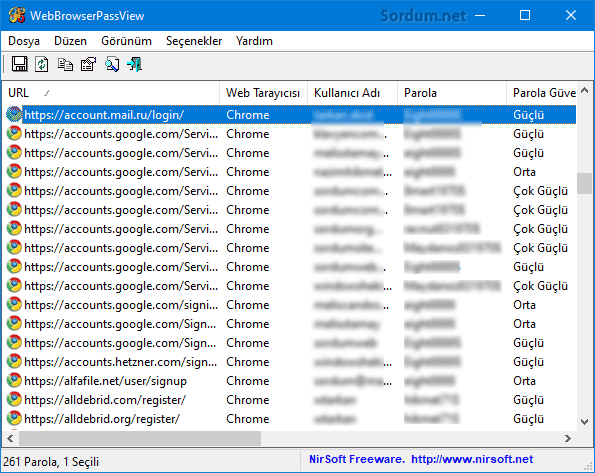Click vertical scrollbar down arrow

pos(584,422)
